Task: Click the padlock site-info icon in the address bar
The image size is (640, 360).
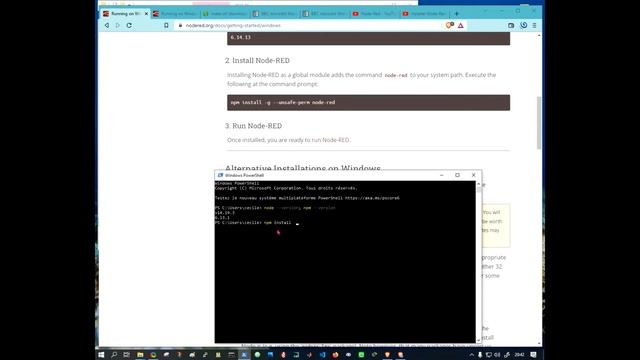Action: (x=180, y=25)
